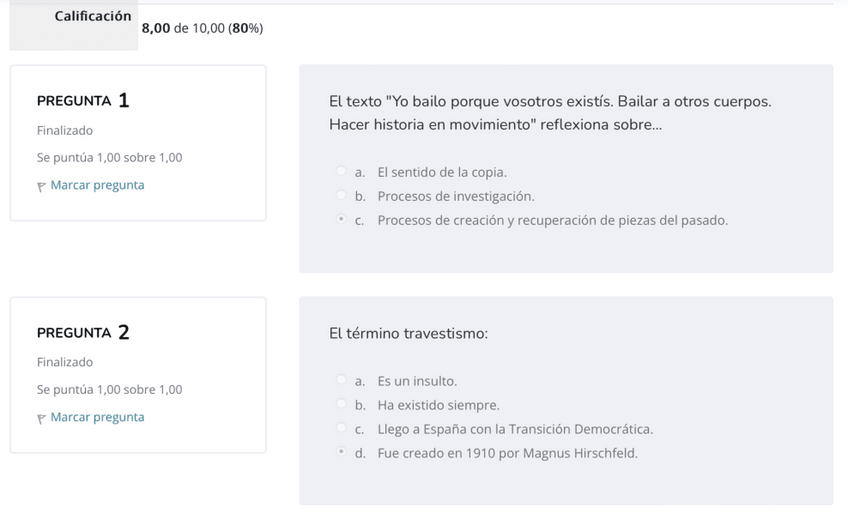848x519 pixels.
Task: Click the Finalizado status under Pregunta 1
Action: [x=65, y=131]
